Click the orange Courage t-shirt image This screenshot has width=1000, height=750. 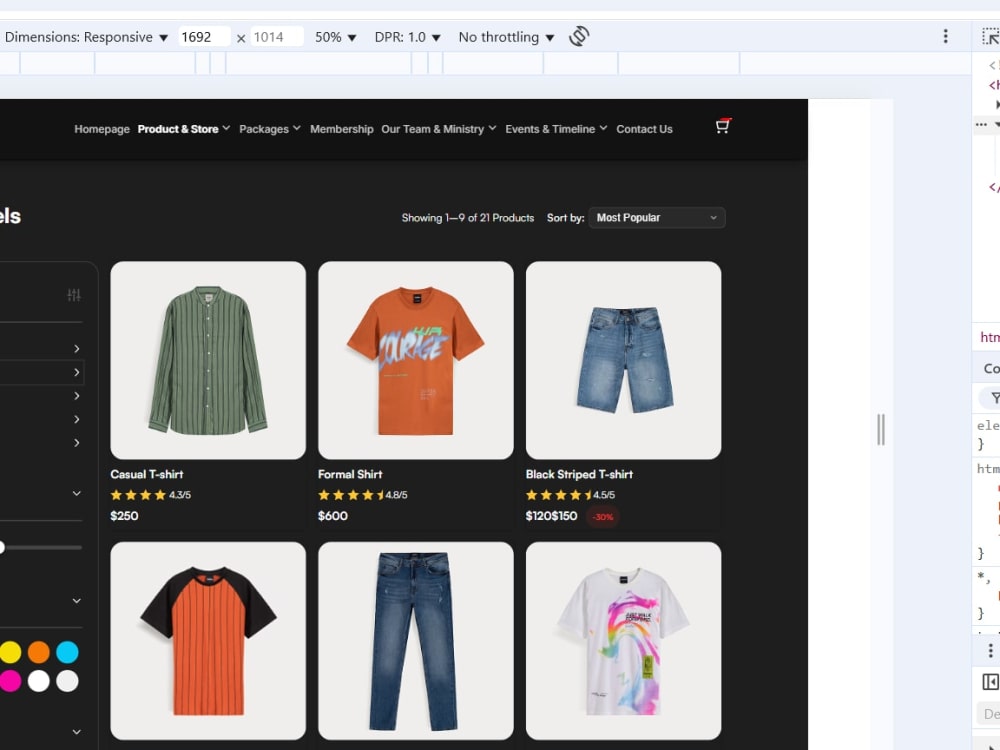[x=416, y=360]
